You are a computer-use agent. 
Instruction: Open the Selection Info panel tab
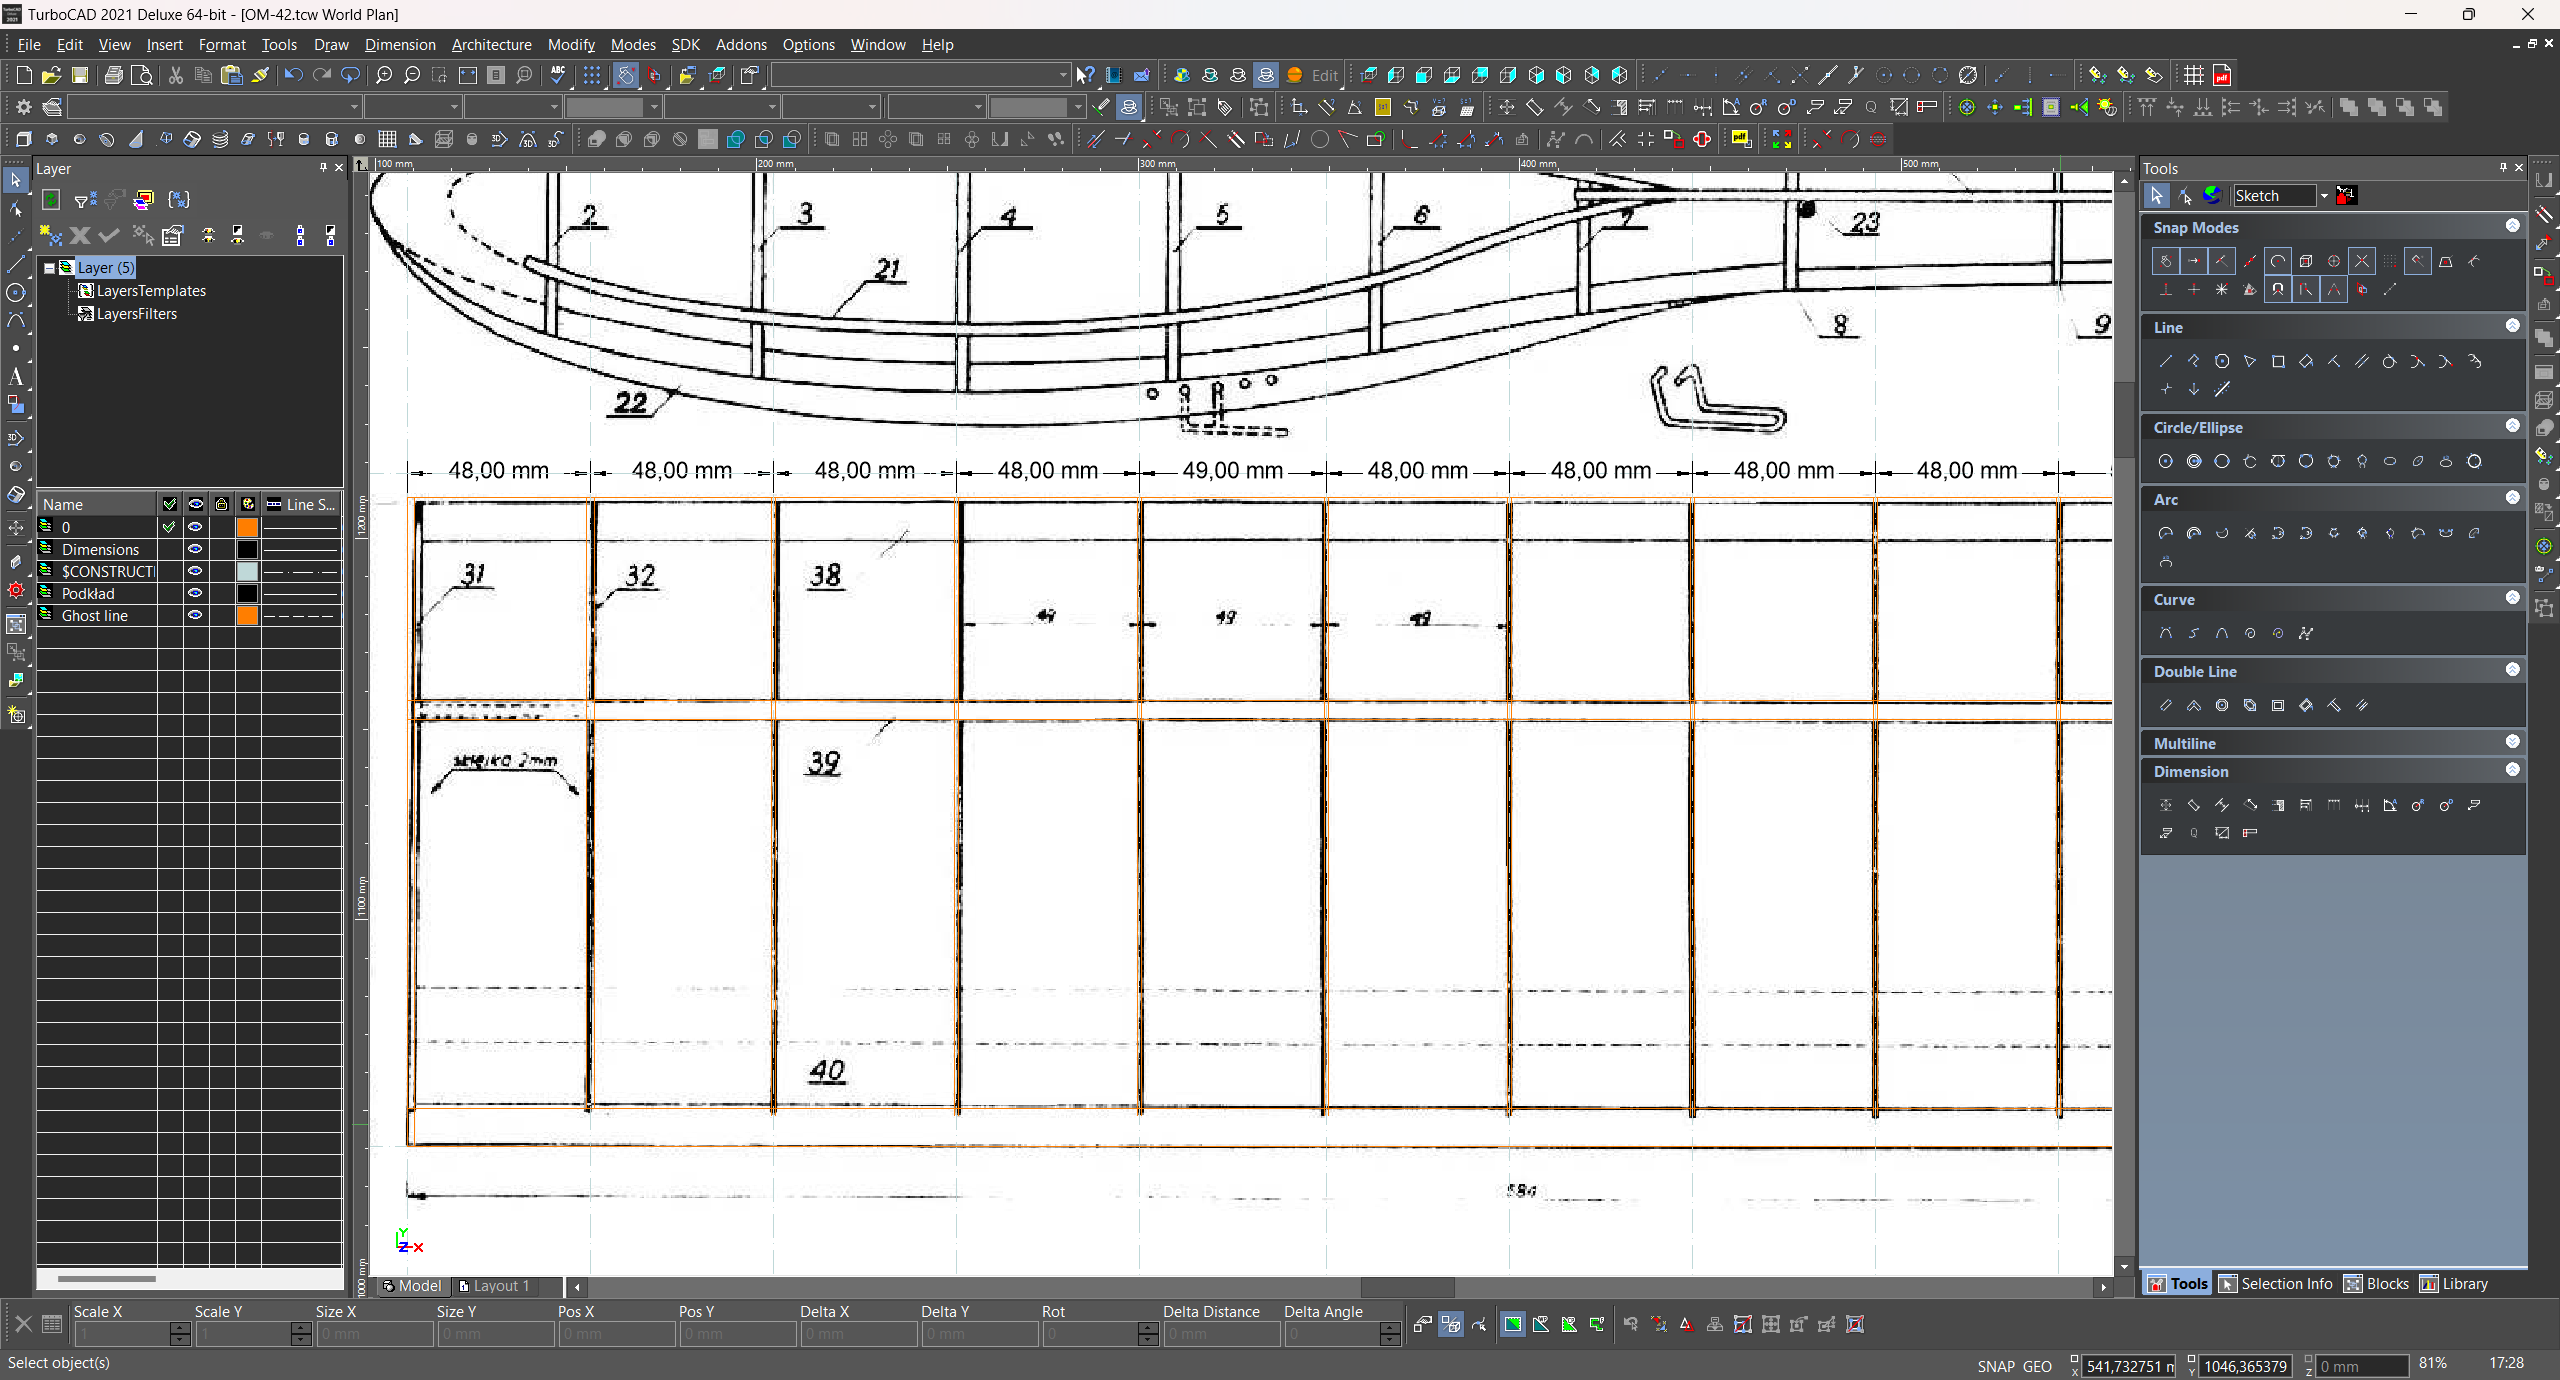pyautogui.click(x=2276, y=1284)
